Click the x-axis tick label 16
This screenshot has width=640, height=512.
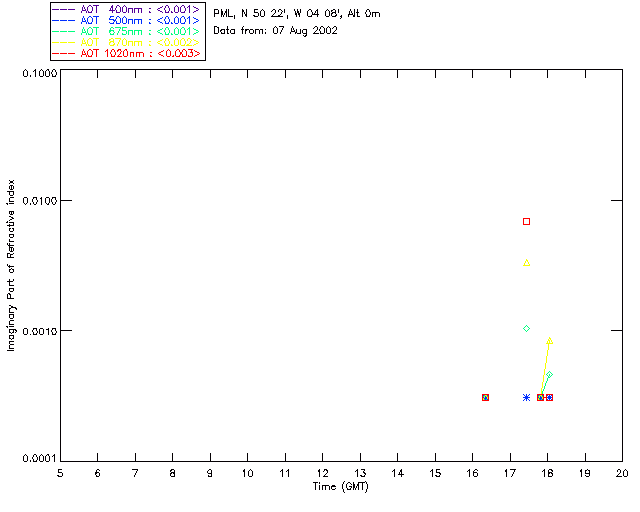pyautogui.click(x=473, y=473)
